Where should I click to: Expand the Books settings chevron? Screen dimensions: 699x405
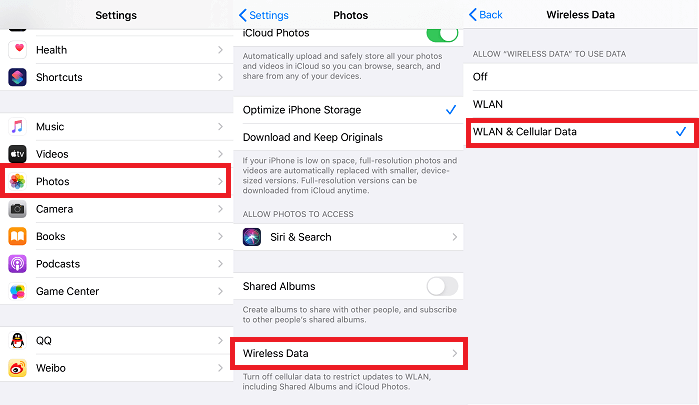tap(220, 237)
